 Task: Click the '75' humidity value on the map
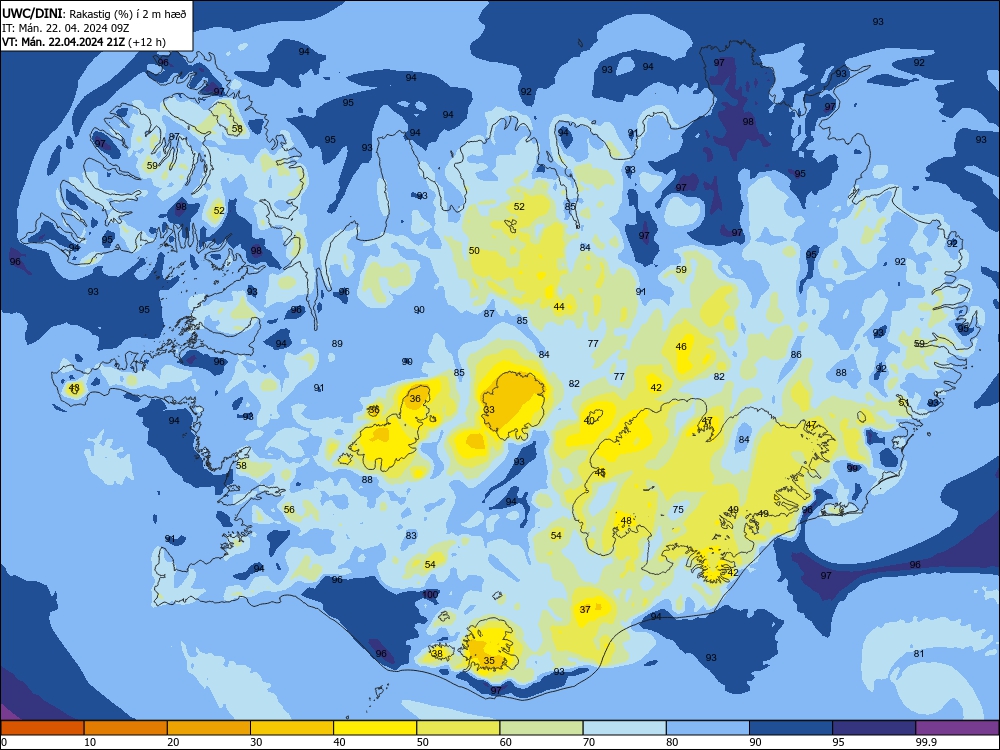tap(678, 510)
